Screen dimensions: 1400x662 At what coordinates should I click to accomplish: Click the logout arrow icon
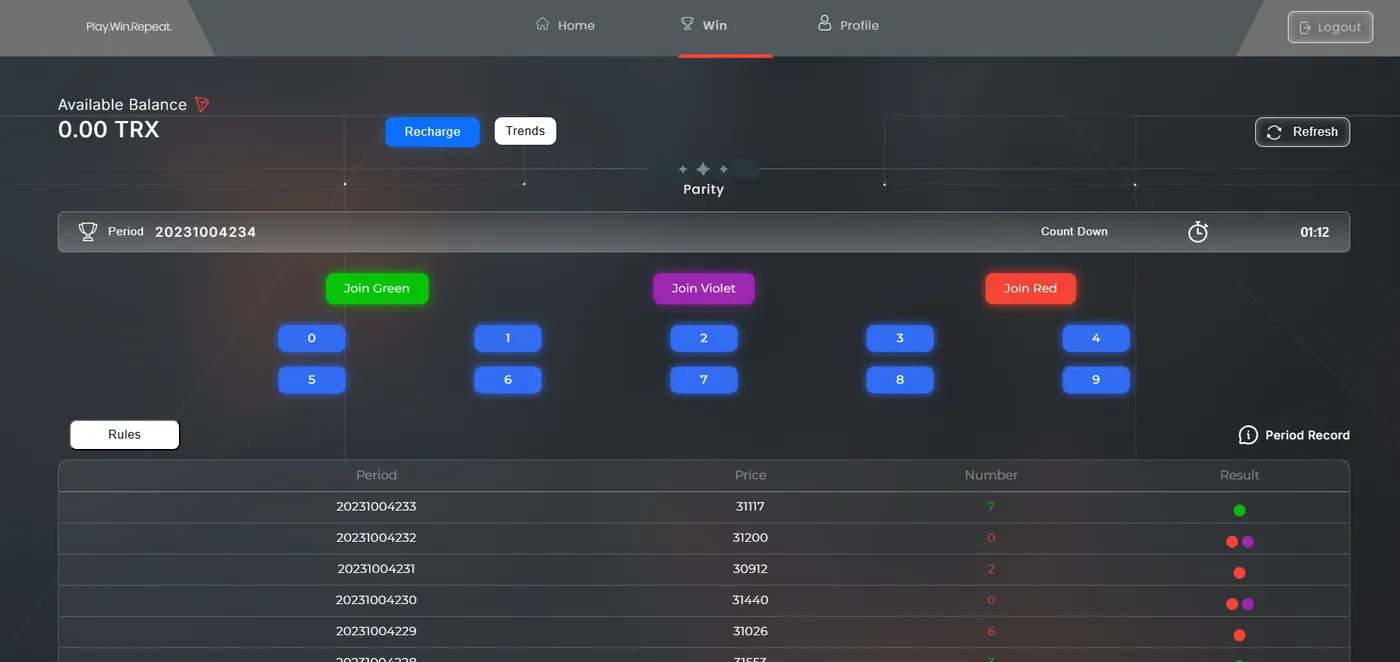point(1305,27)
